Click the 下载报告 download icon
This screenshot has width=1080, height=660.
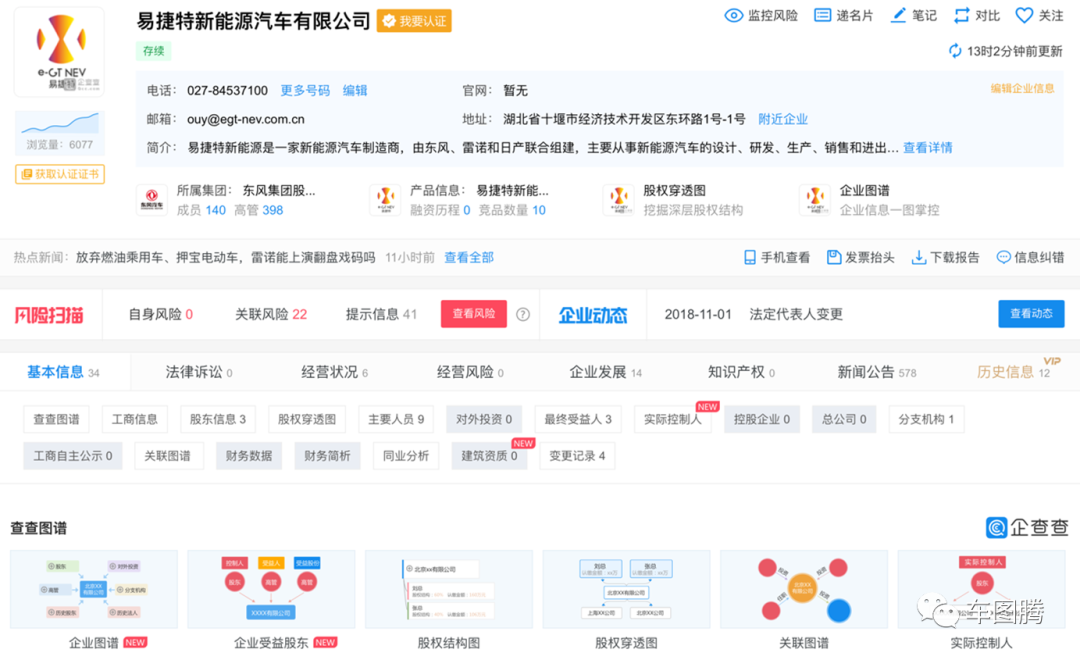pyautogui.click(x=918, y=258)
